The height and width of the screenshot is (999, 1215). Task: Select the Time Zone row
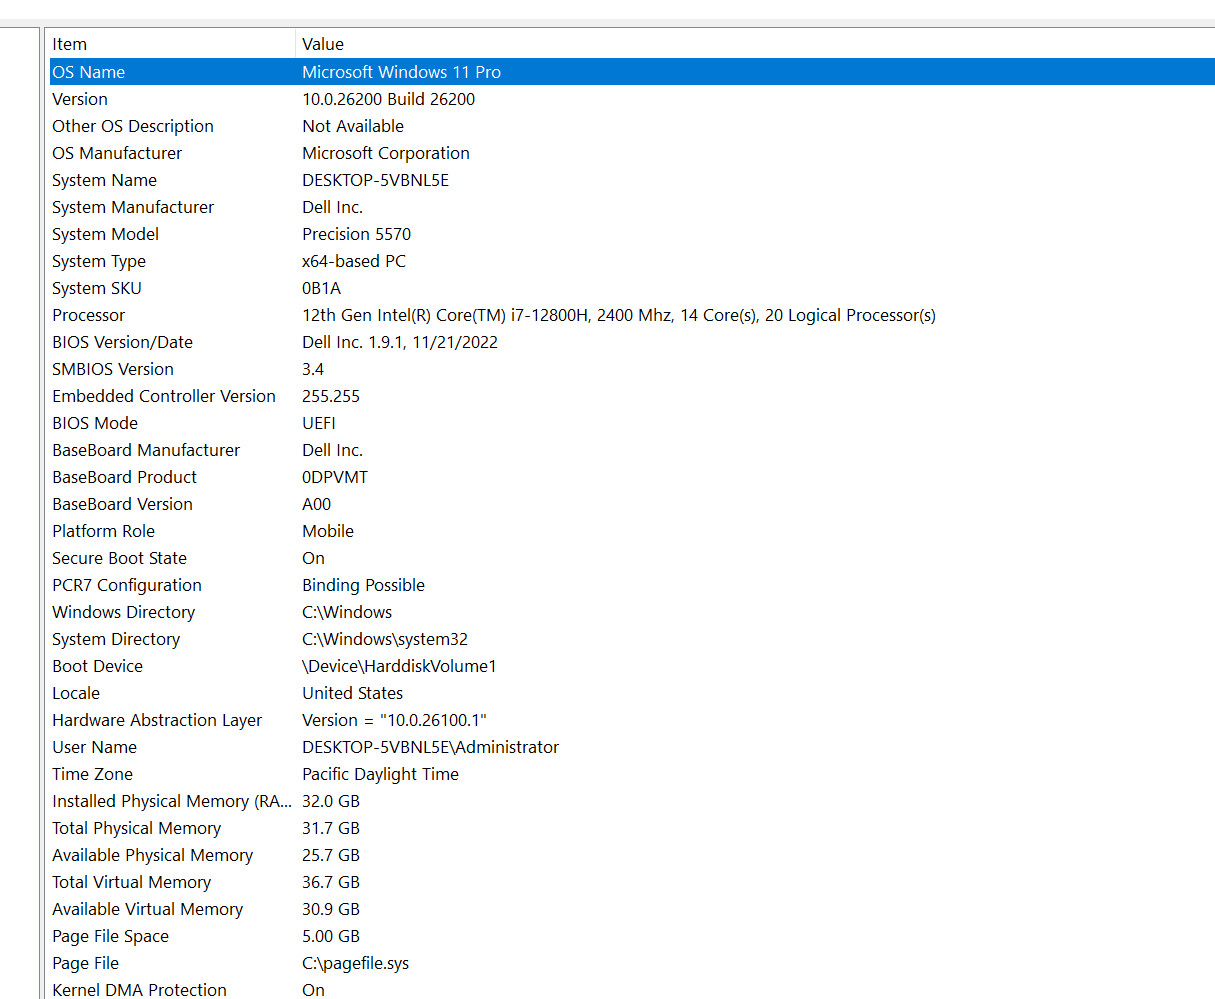pyautogui.click(x=632, y=774)
